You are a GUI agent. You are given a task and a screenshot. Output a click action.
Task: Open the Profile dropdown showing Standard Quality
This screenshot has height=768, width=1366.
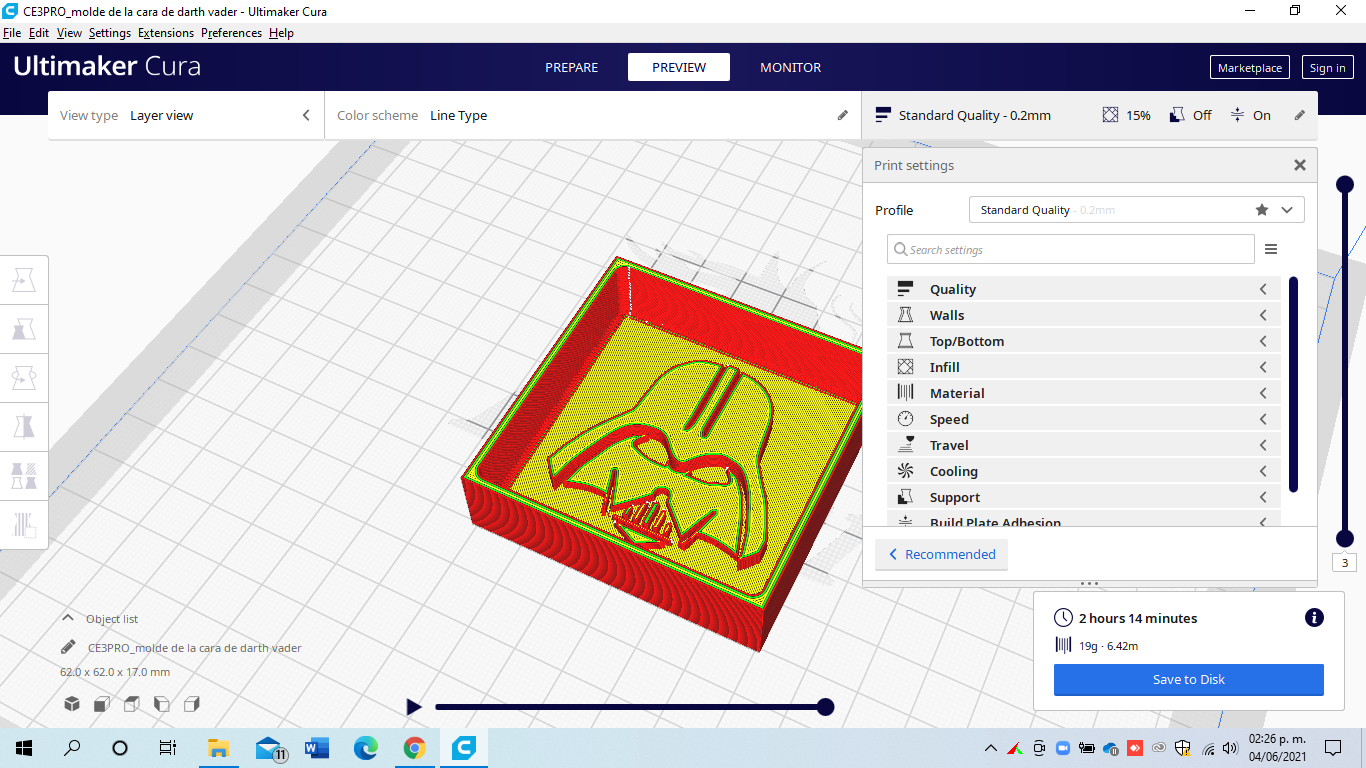pyautogui.click(x=1137, y=210)
